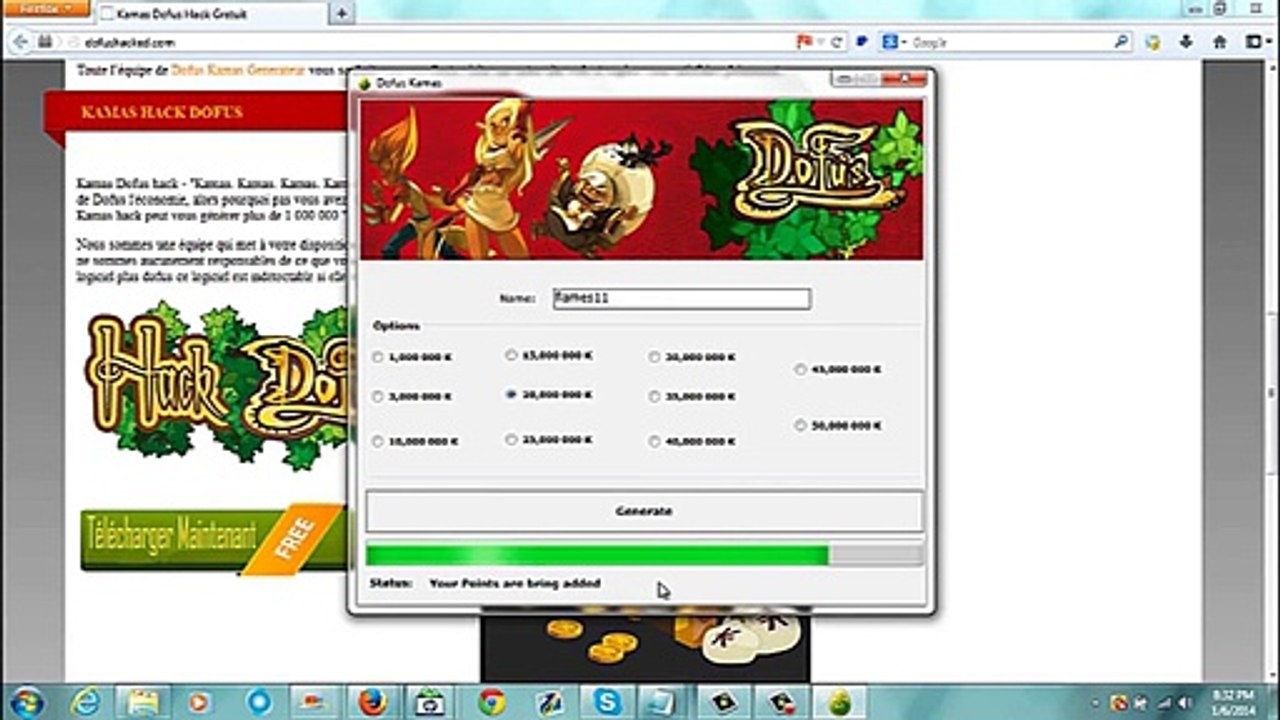Open the search engine dropdown
Viewport: 1280px width, 720px height.
click(893, 42)
